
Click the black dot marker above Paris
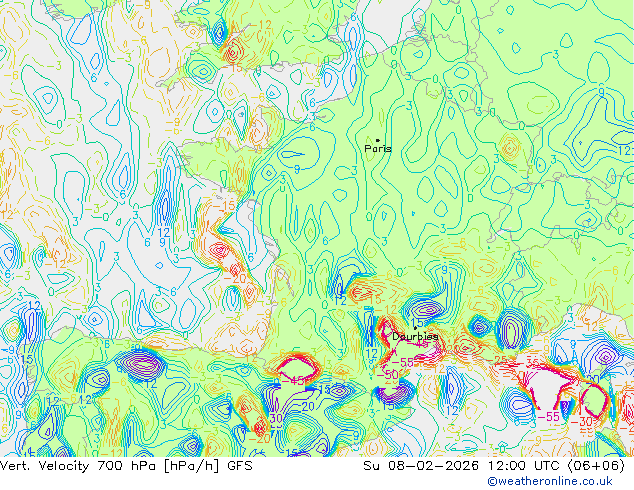coord(378,140)
